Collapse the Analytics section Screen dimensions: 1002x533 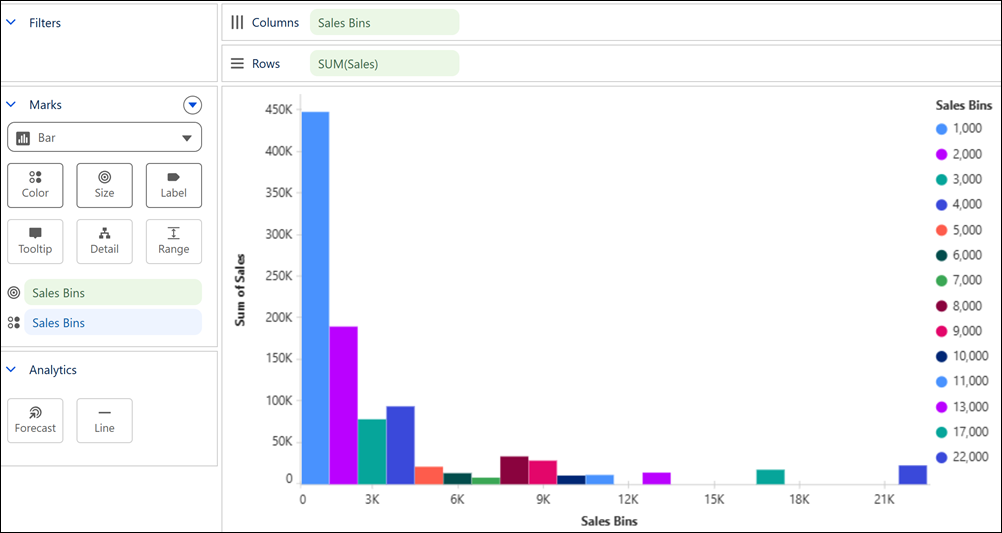11,369
